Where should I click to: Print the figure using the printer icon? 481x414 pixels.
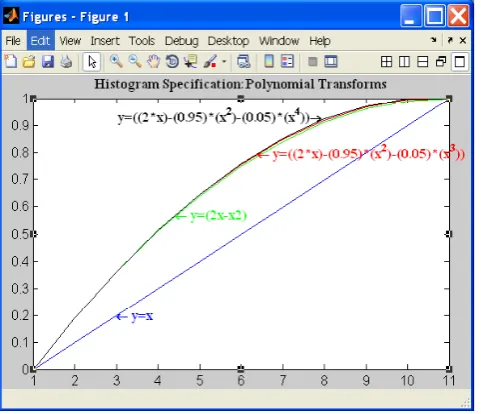(x=66, y=62)
